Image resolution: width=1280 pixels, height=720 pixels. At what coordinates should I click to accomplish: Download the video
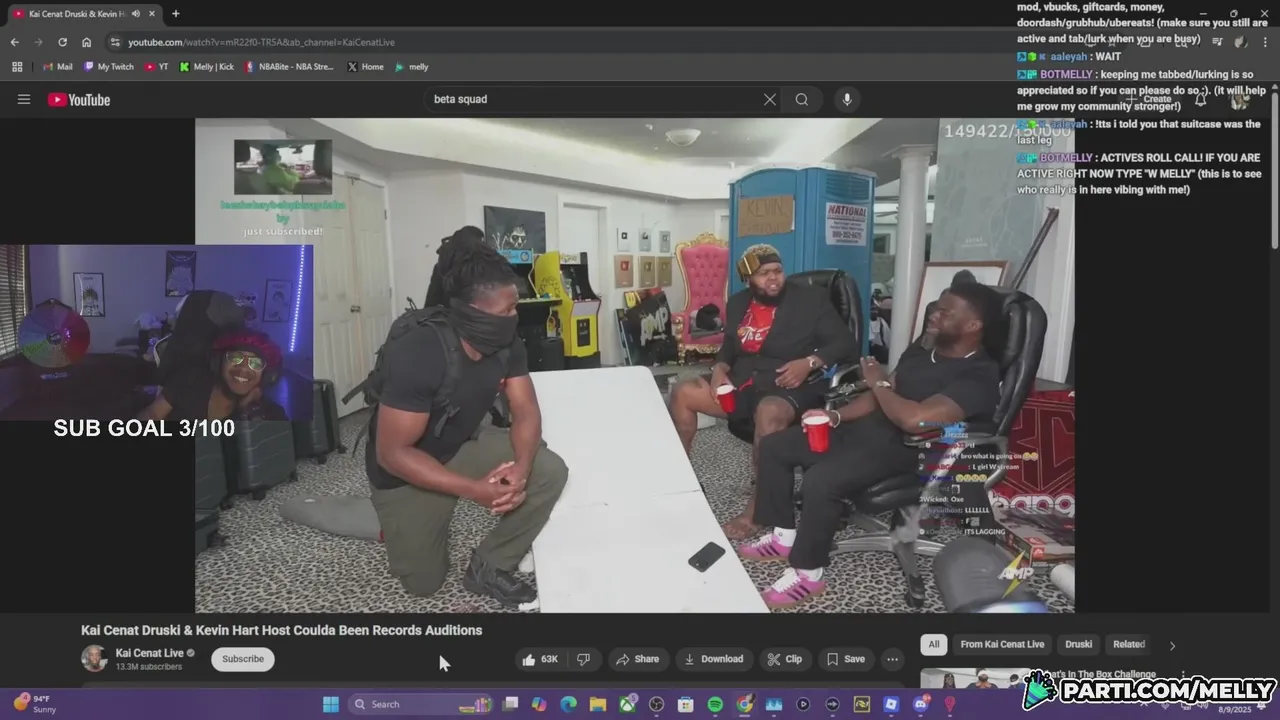(x=714, y=659)
